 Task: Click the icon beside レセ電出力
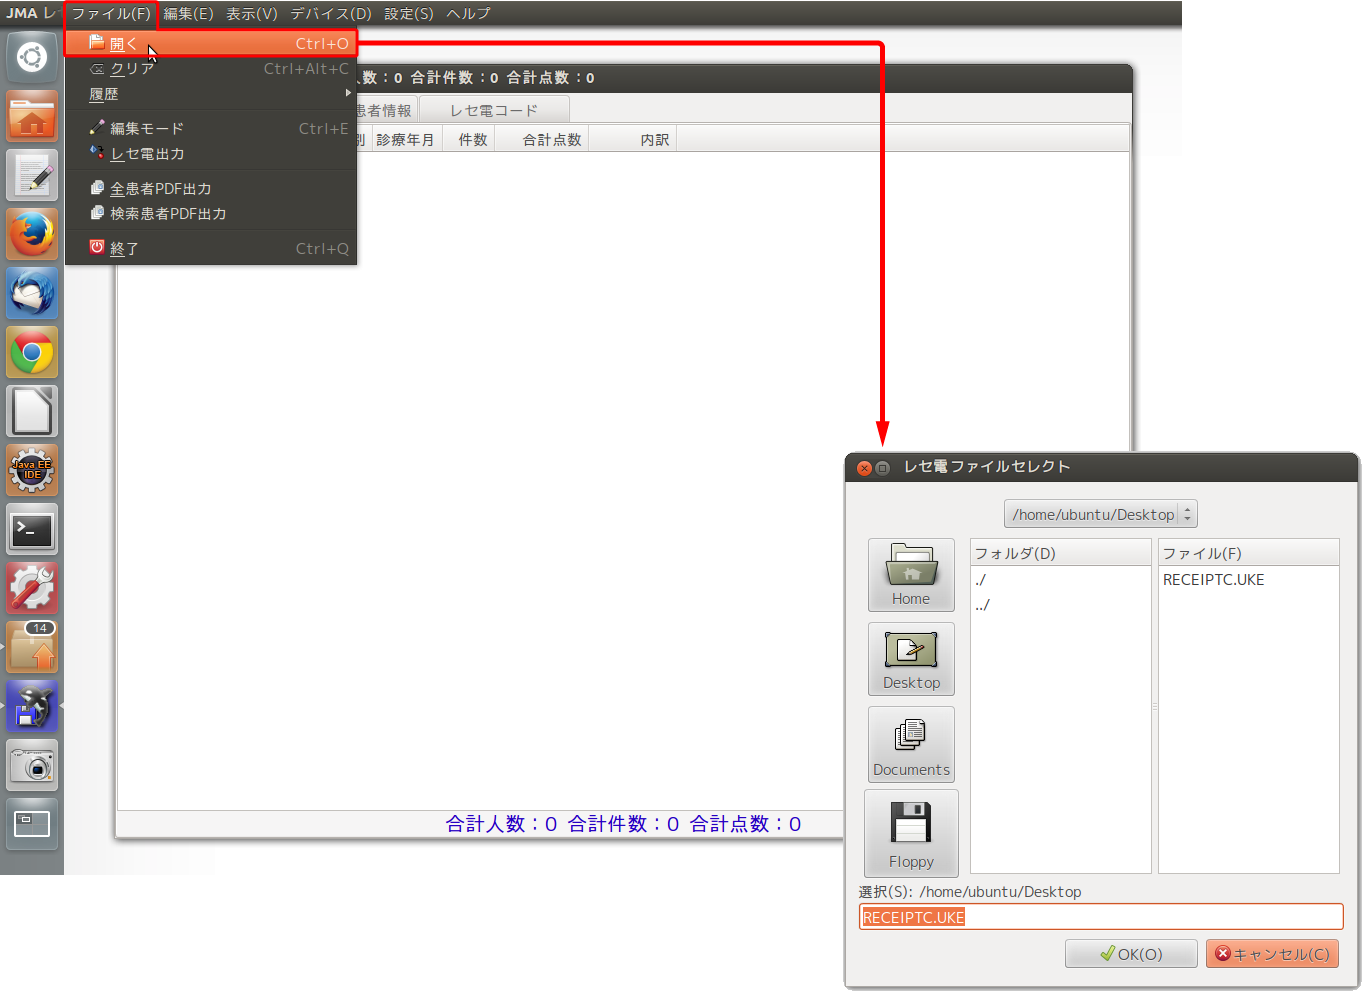[97, 153]
